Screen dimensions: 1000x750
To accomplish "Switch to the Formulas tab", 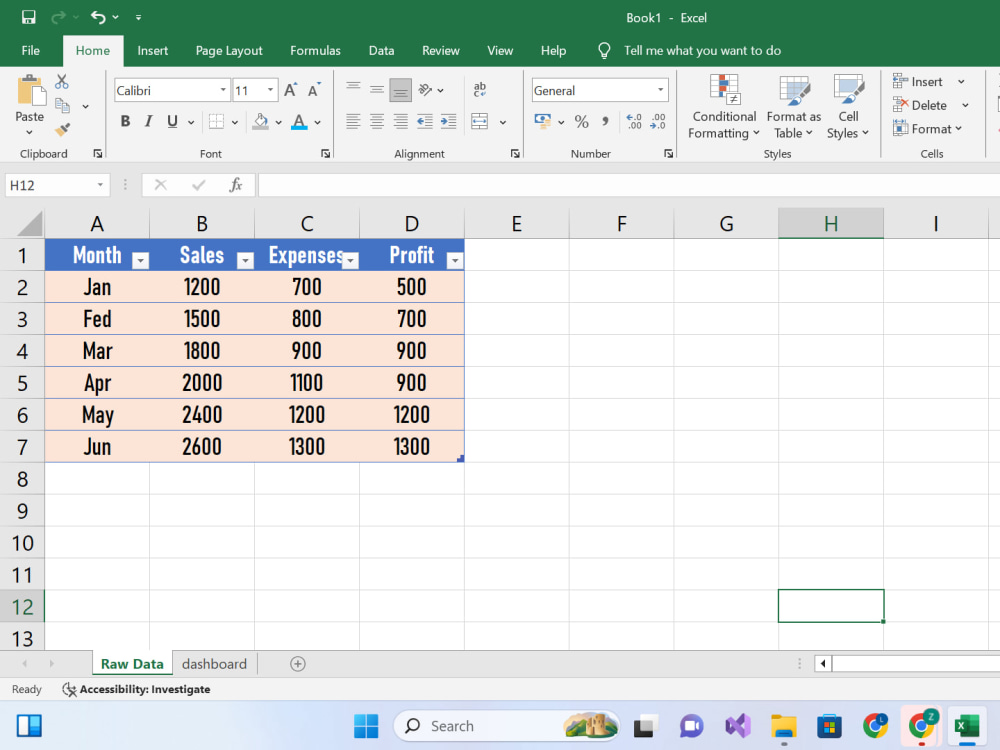I will coord(315,50).
